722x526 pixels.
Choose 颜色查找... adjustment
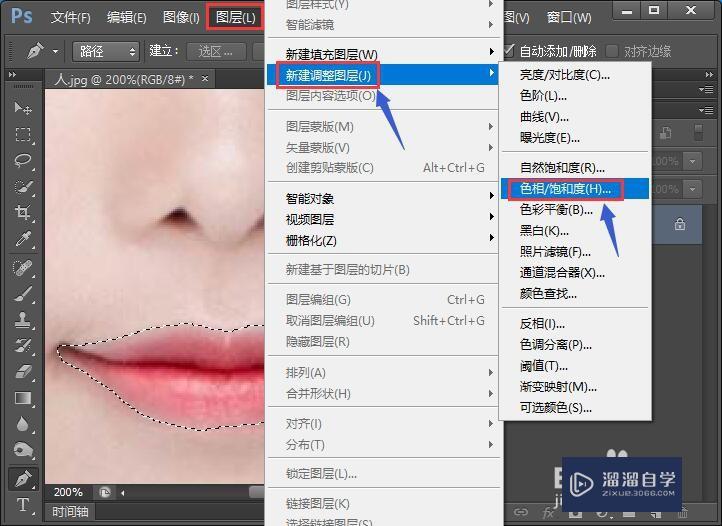575,293
